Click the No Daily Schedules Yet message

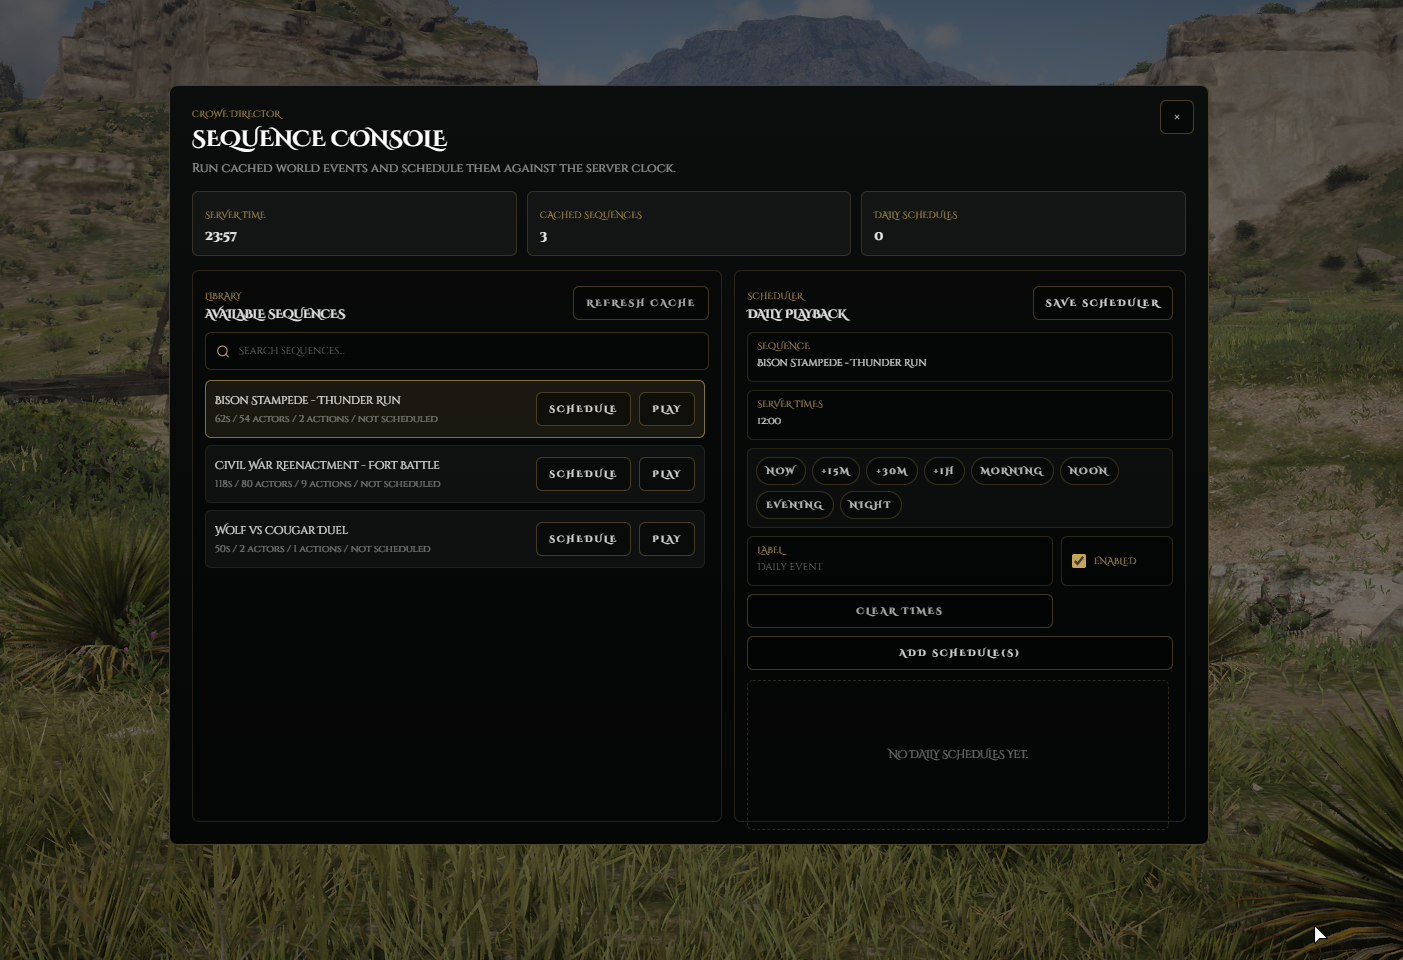[x=957, y=754]
